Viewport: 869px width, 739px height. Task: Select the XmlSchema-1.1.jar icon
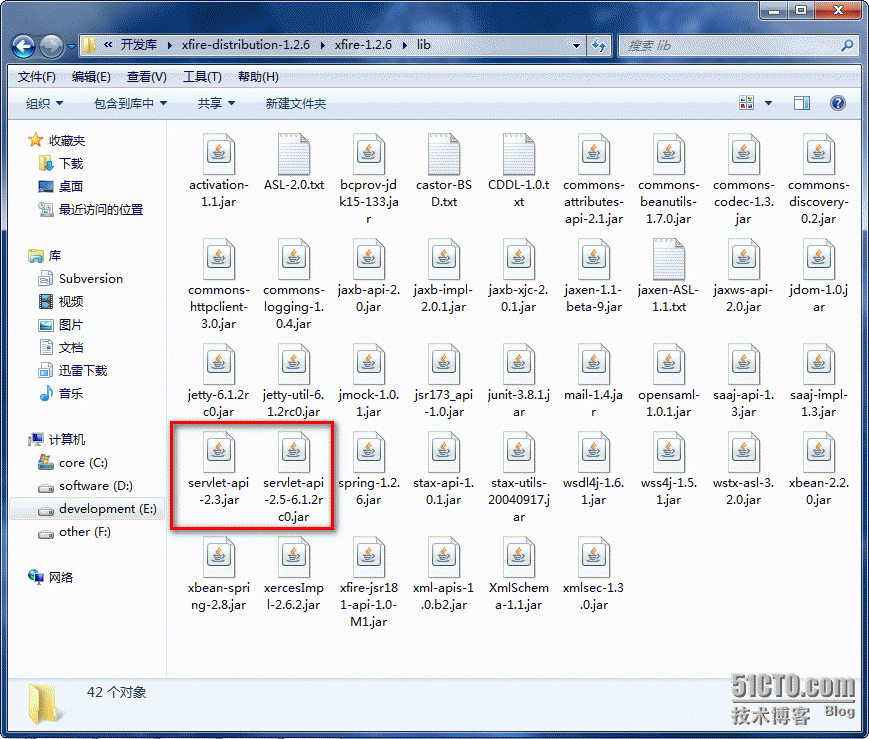(x=519, y=557)
